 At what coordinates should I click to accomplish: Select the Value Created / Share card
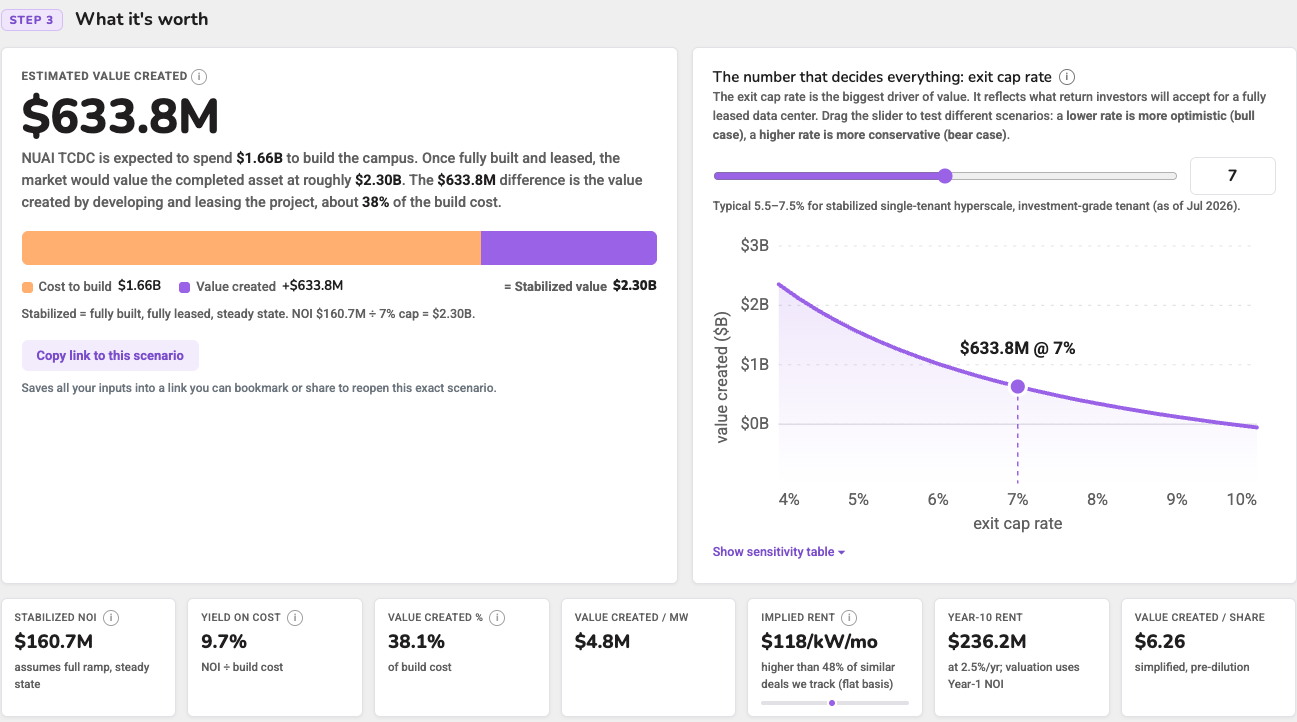[1208, 657]
